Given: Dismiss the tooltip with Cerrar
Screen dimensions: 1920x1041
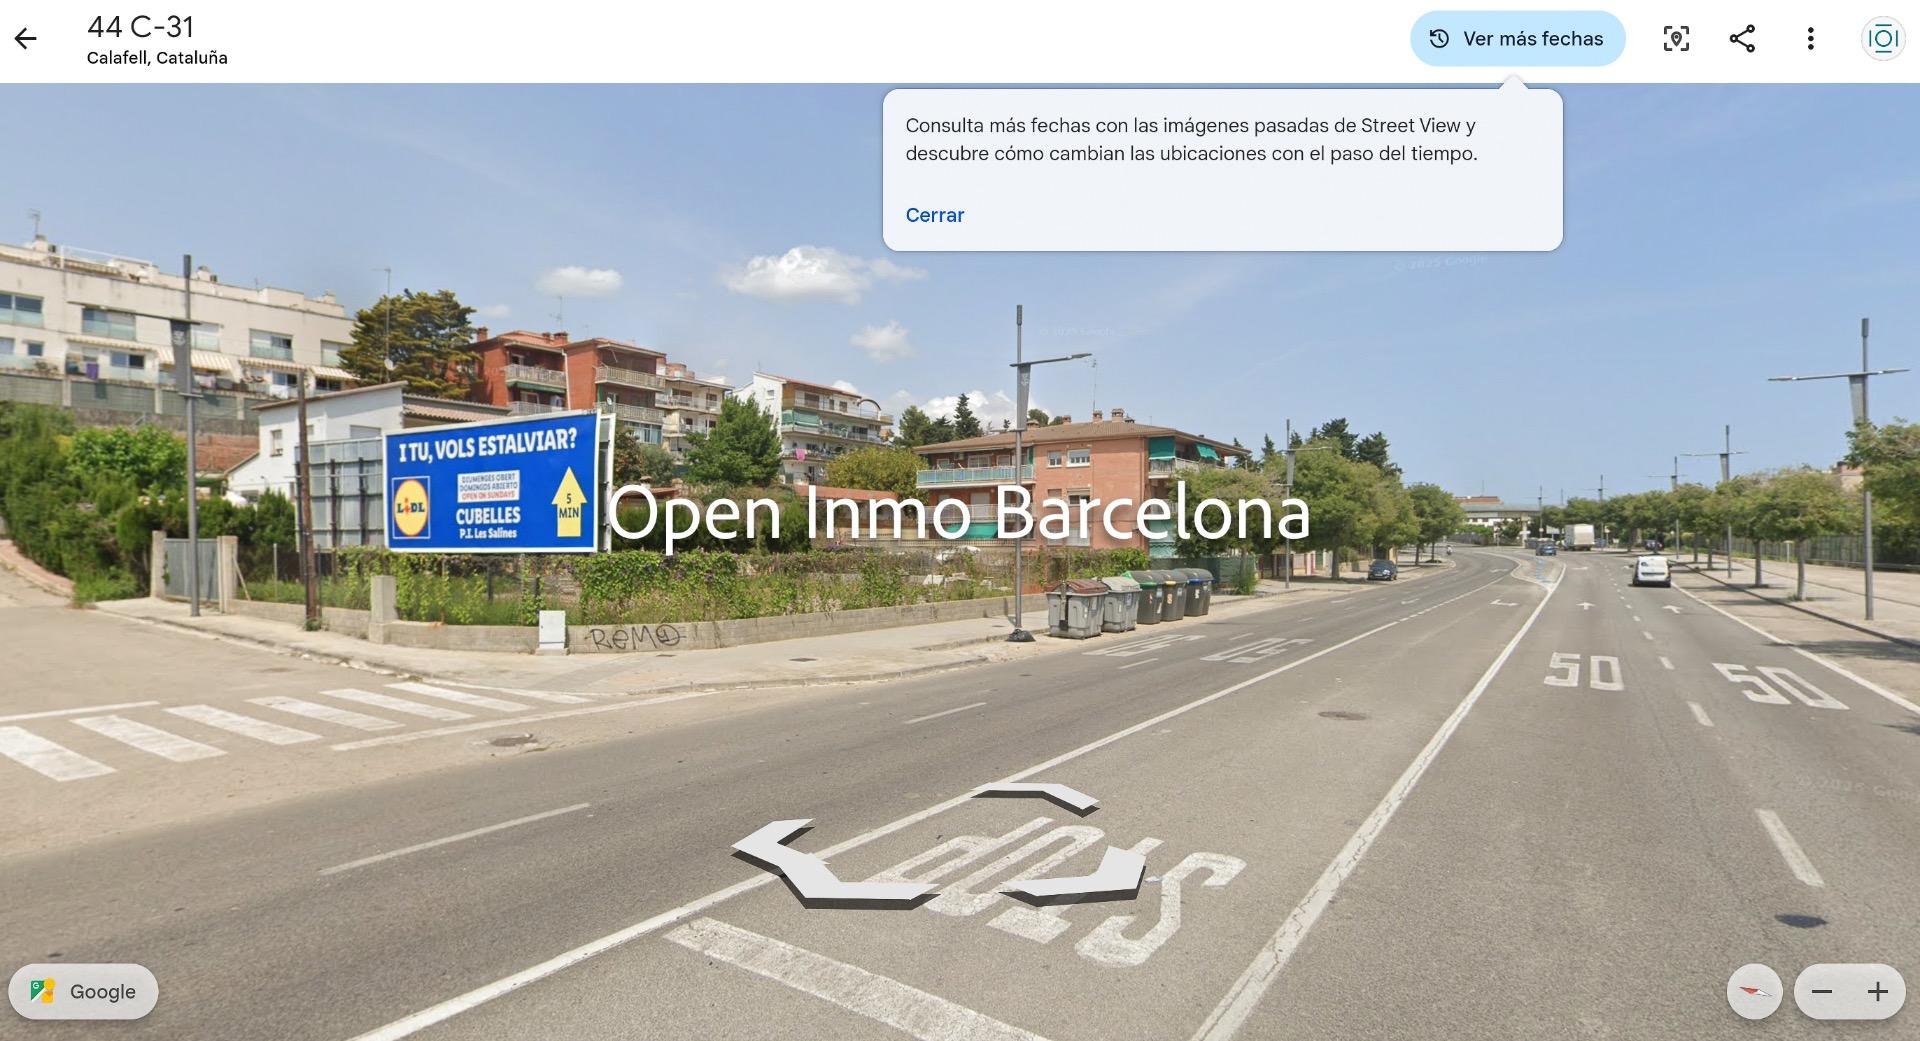Looking at the screenshot, I should (x=934, y=215).
